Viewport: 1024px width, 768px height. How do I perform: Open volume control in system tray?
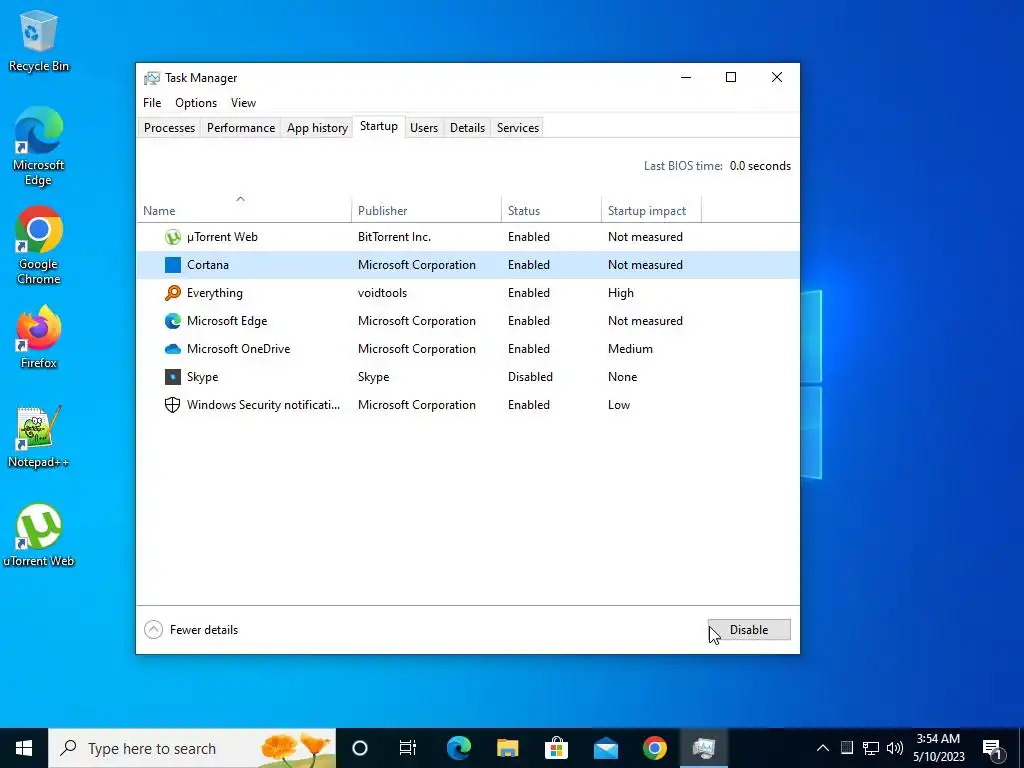coord(895,748)
